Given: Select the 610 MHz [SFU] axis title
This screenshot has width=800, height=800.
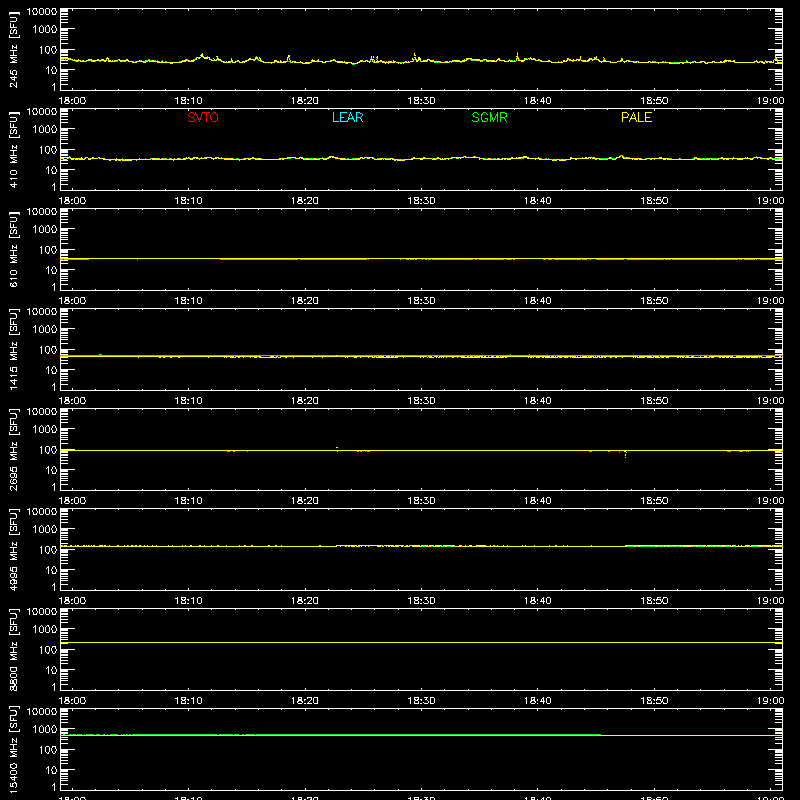Looking at the screenshot, I should click(14, 249).
